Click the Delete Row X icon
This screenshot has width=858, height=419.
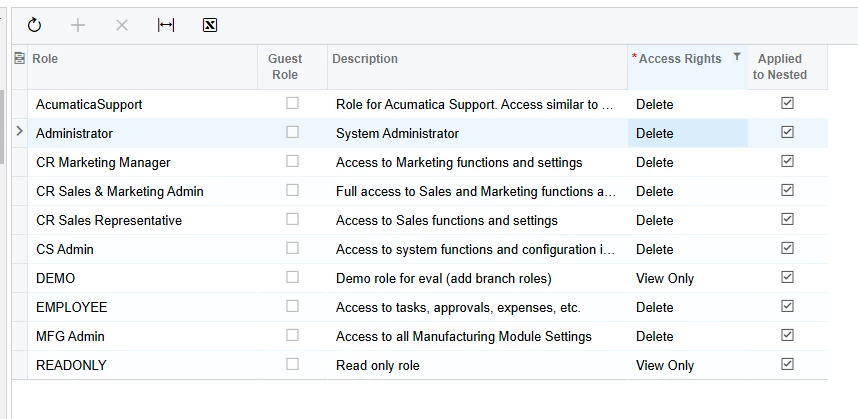[x=122, y=25]
